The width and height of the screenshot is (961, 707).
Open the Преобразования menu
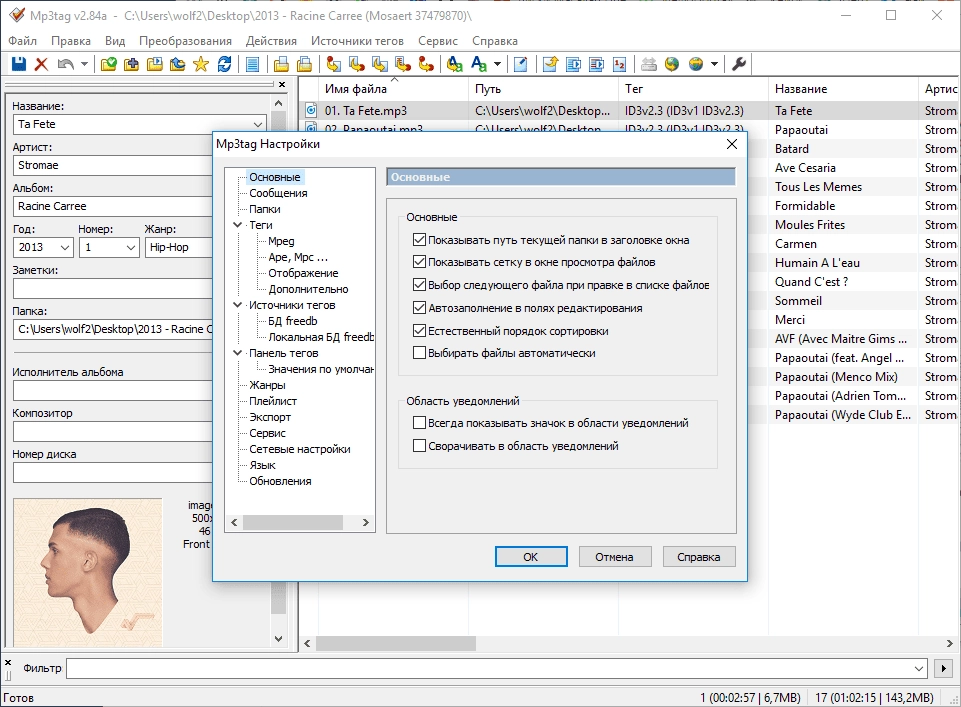point(185,41)
